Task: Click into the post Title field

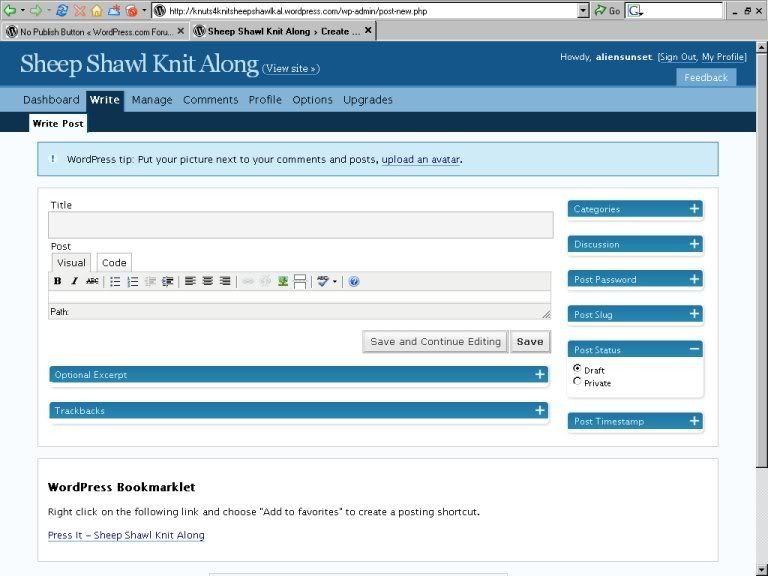Action: click(x=301, y=225)
